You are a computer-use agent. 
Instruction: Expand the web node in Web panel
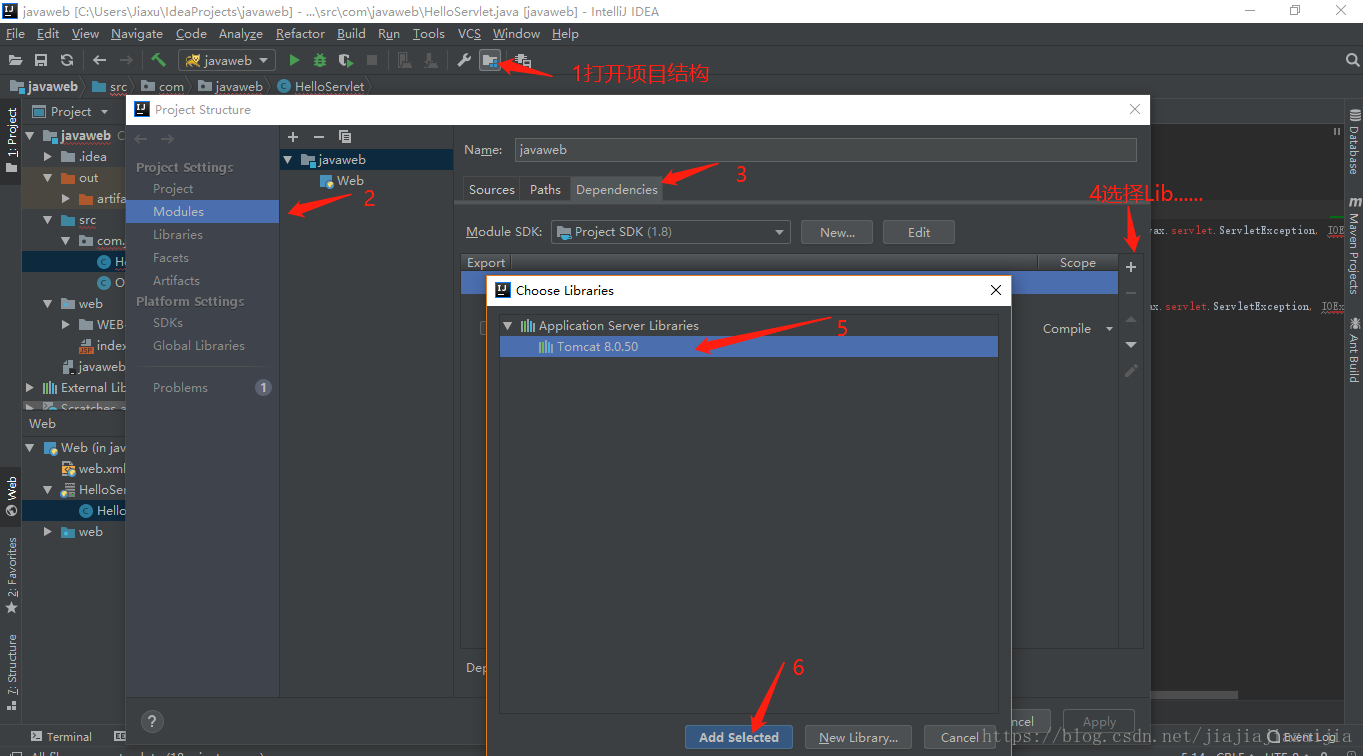(x=48, y=532)
